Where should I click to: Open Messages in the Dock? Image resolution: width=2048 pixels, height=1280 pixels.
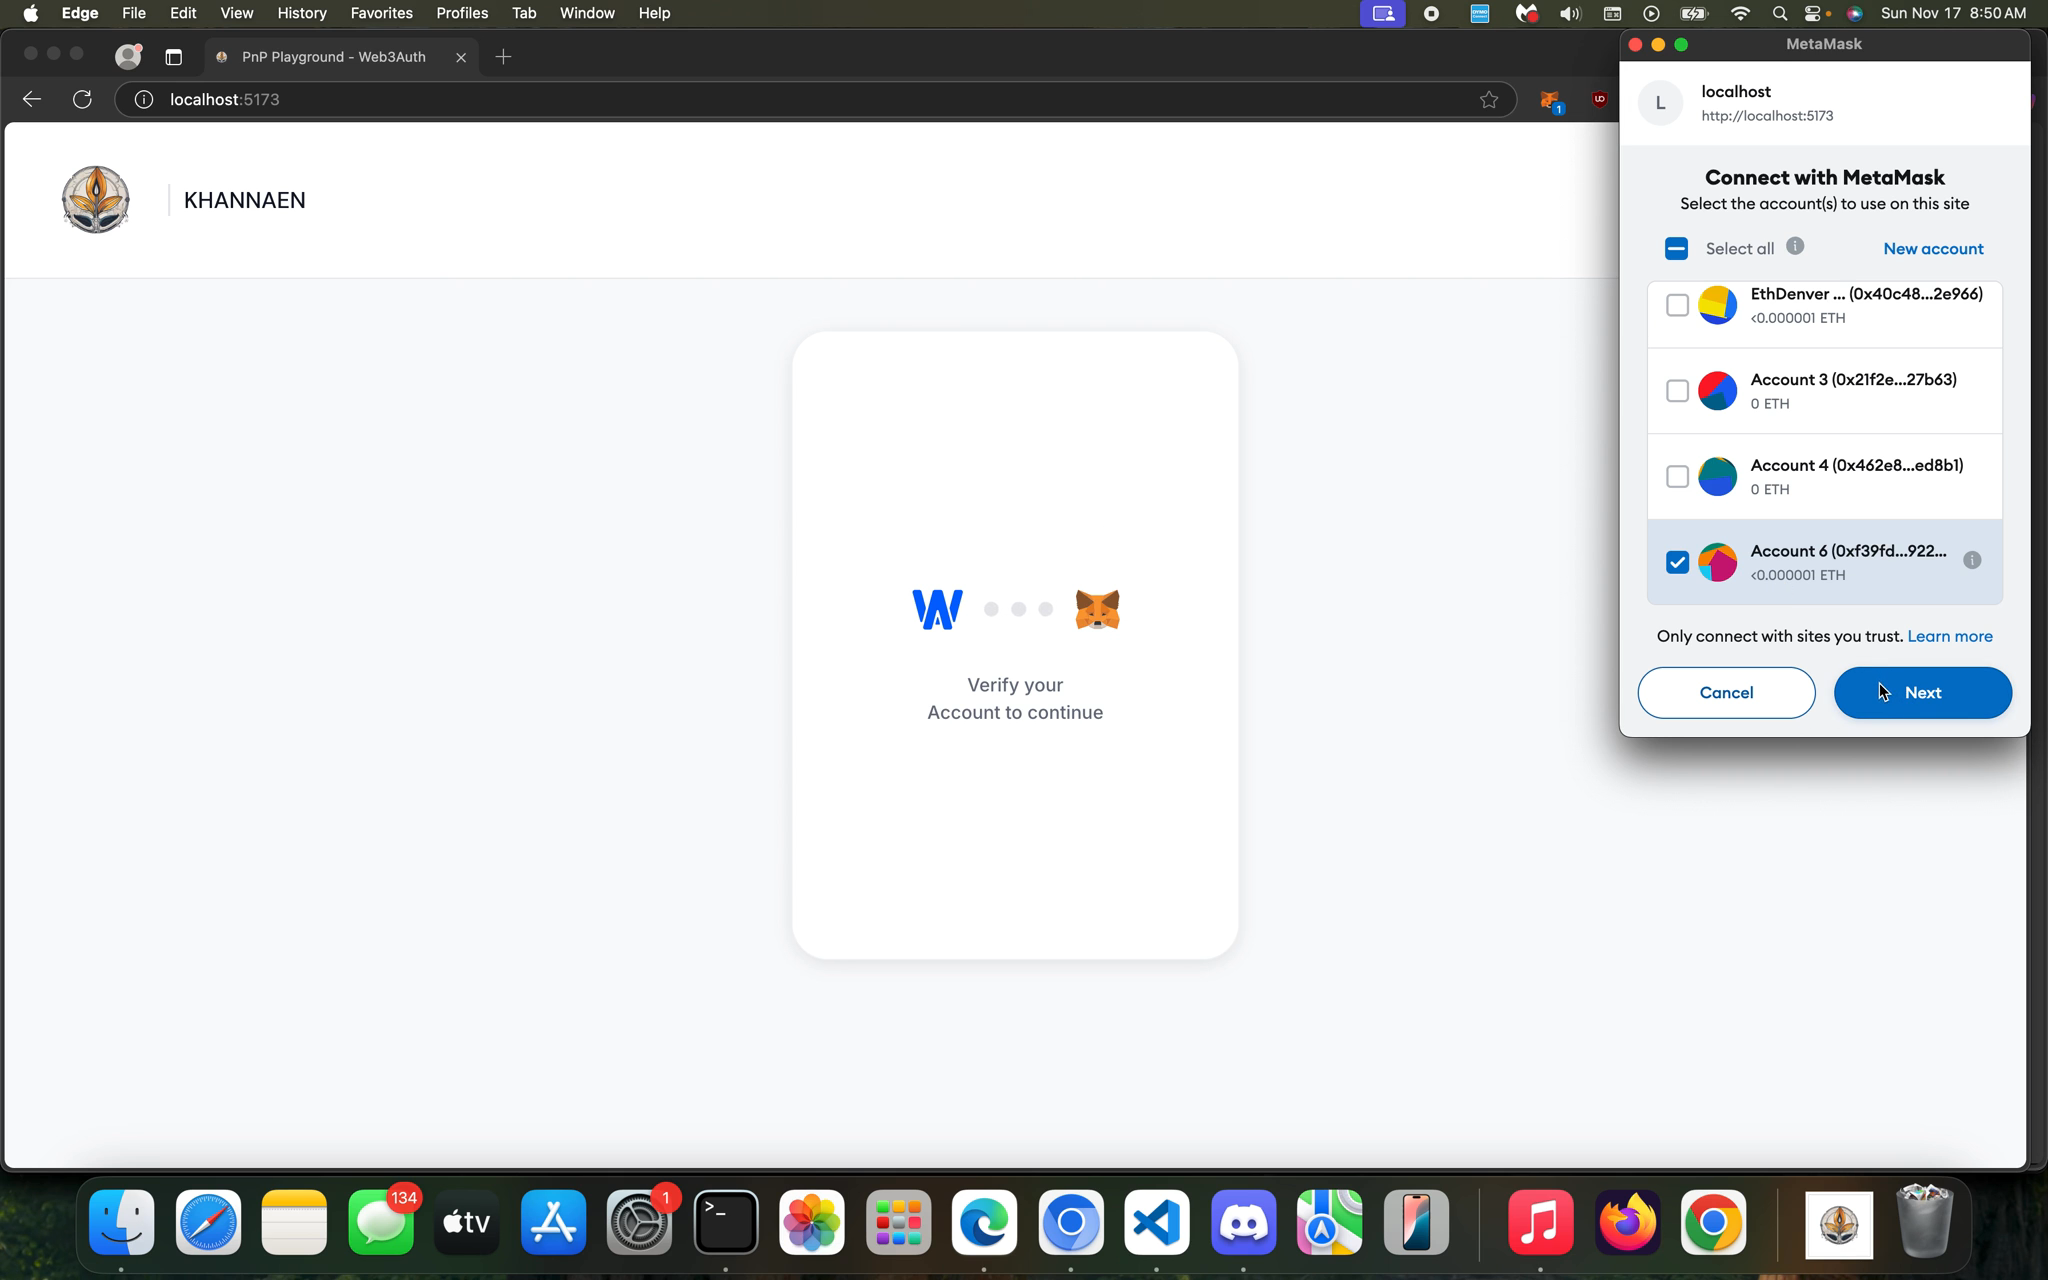(x=381, y=1222)
